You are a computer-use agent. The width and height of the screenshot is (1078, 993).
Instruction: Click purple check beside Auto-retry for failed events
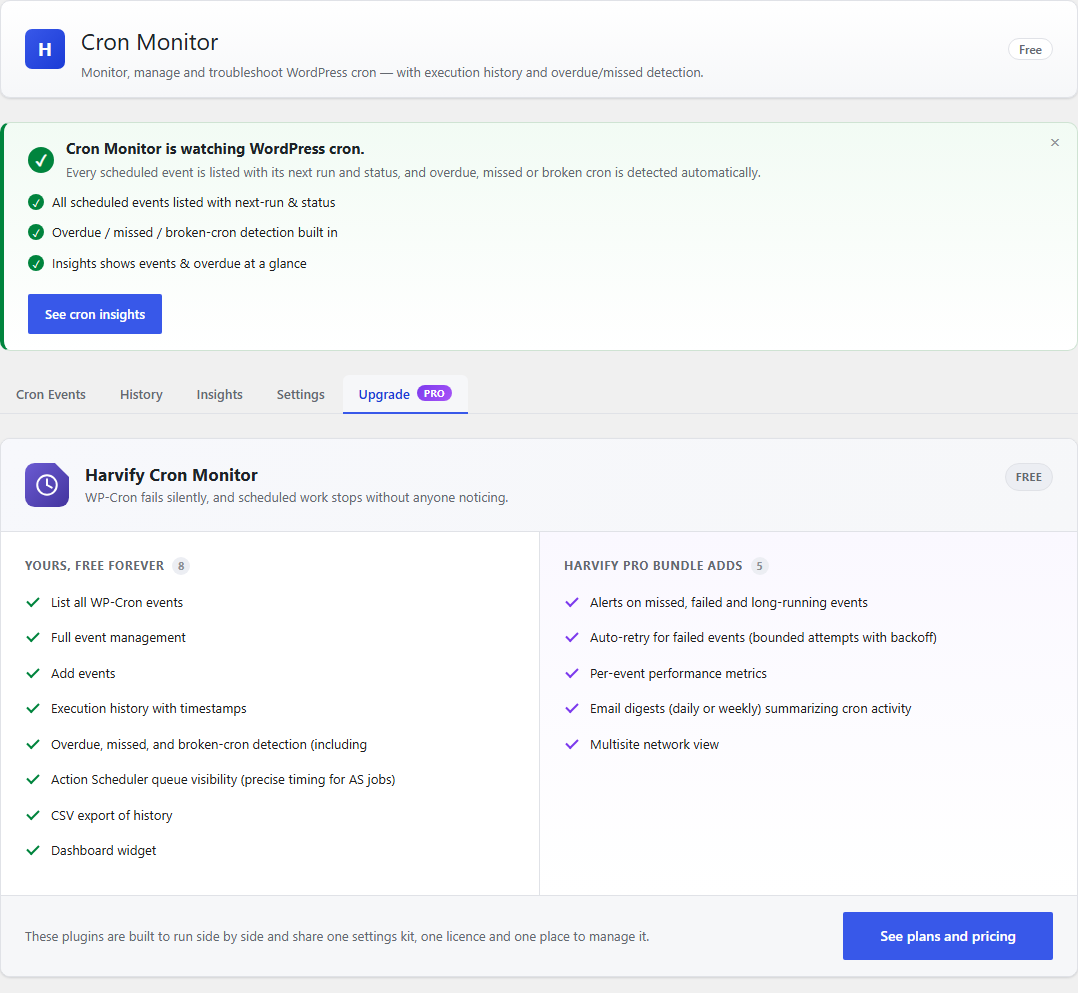(572, 637)
